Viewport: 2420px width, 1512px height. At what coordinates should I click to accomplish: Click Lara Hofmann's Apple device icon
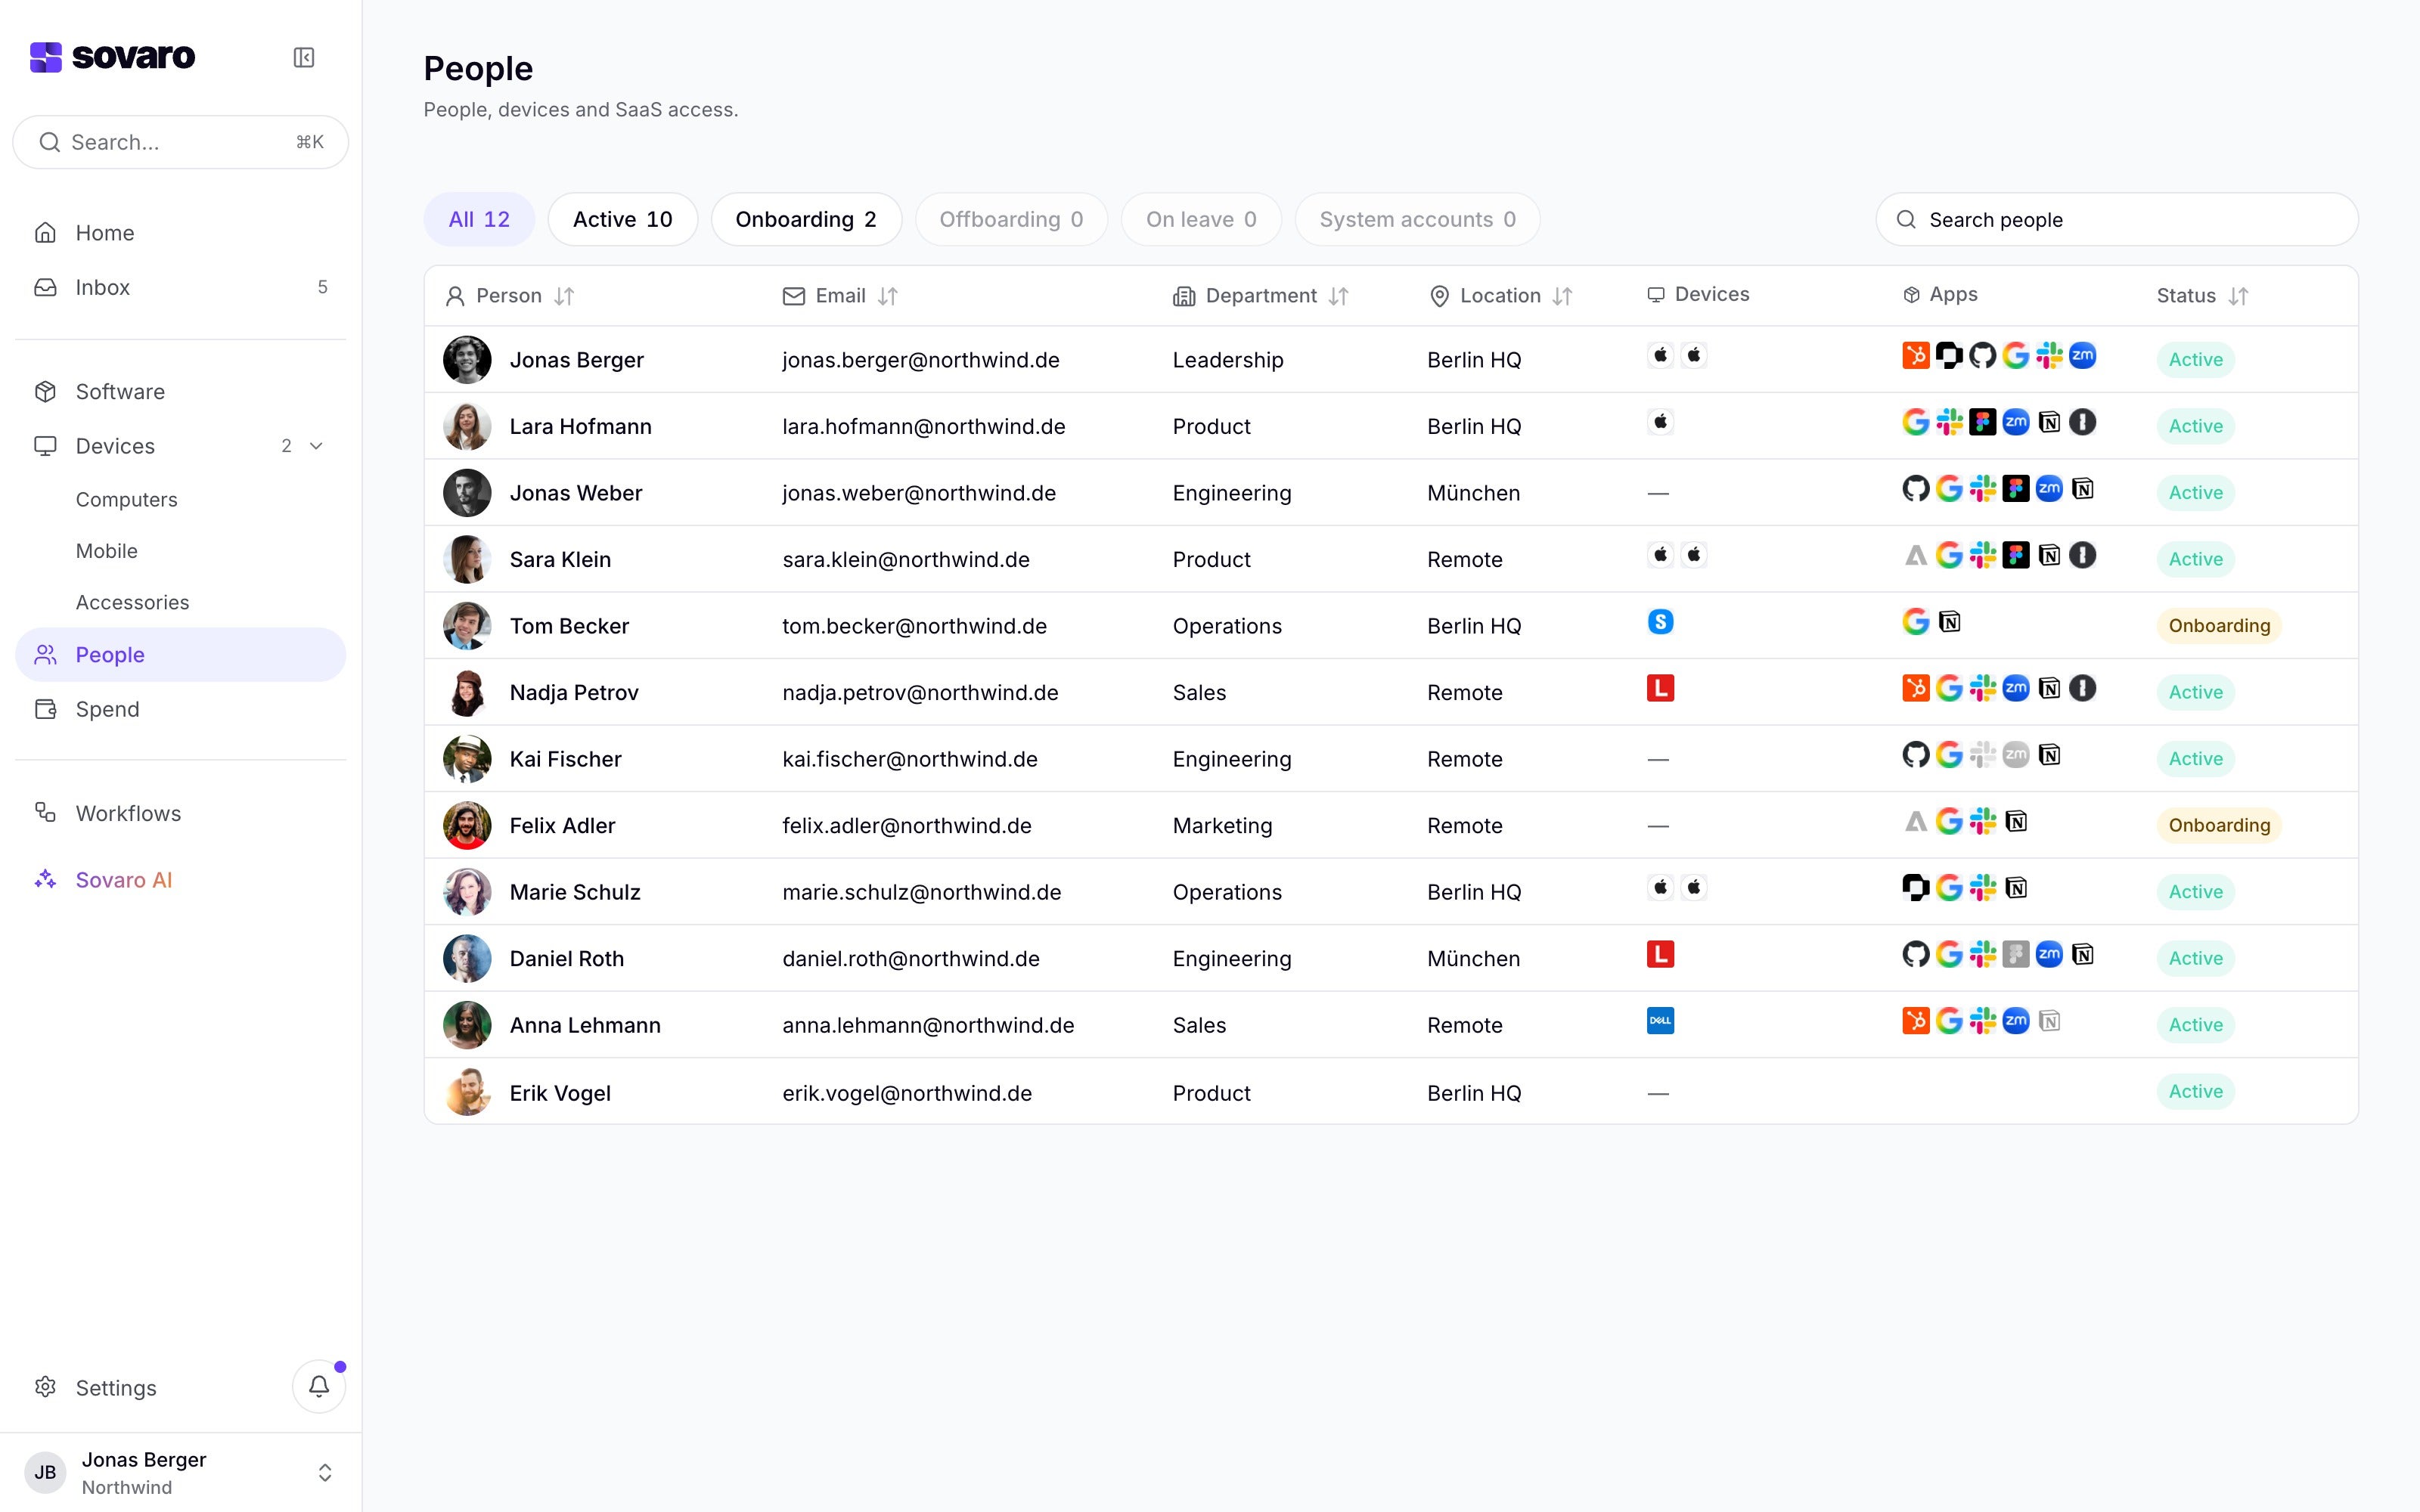(x=1660, y=422)
